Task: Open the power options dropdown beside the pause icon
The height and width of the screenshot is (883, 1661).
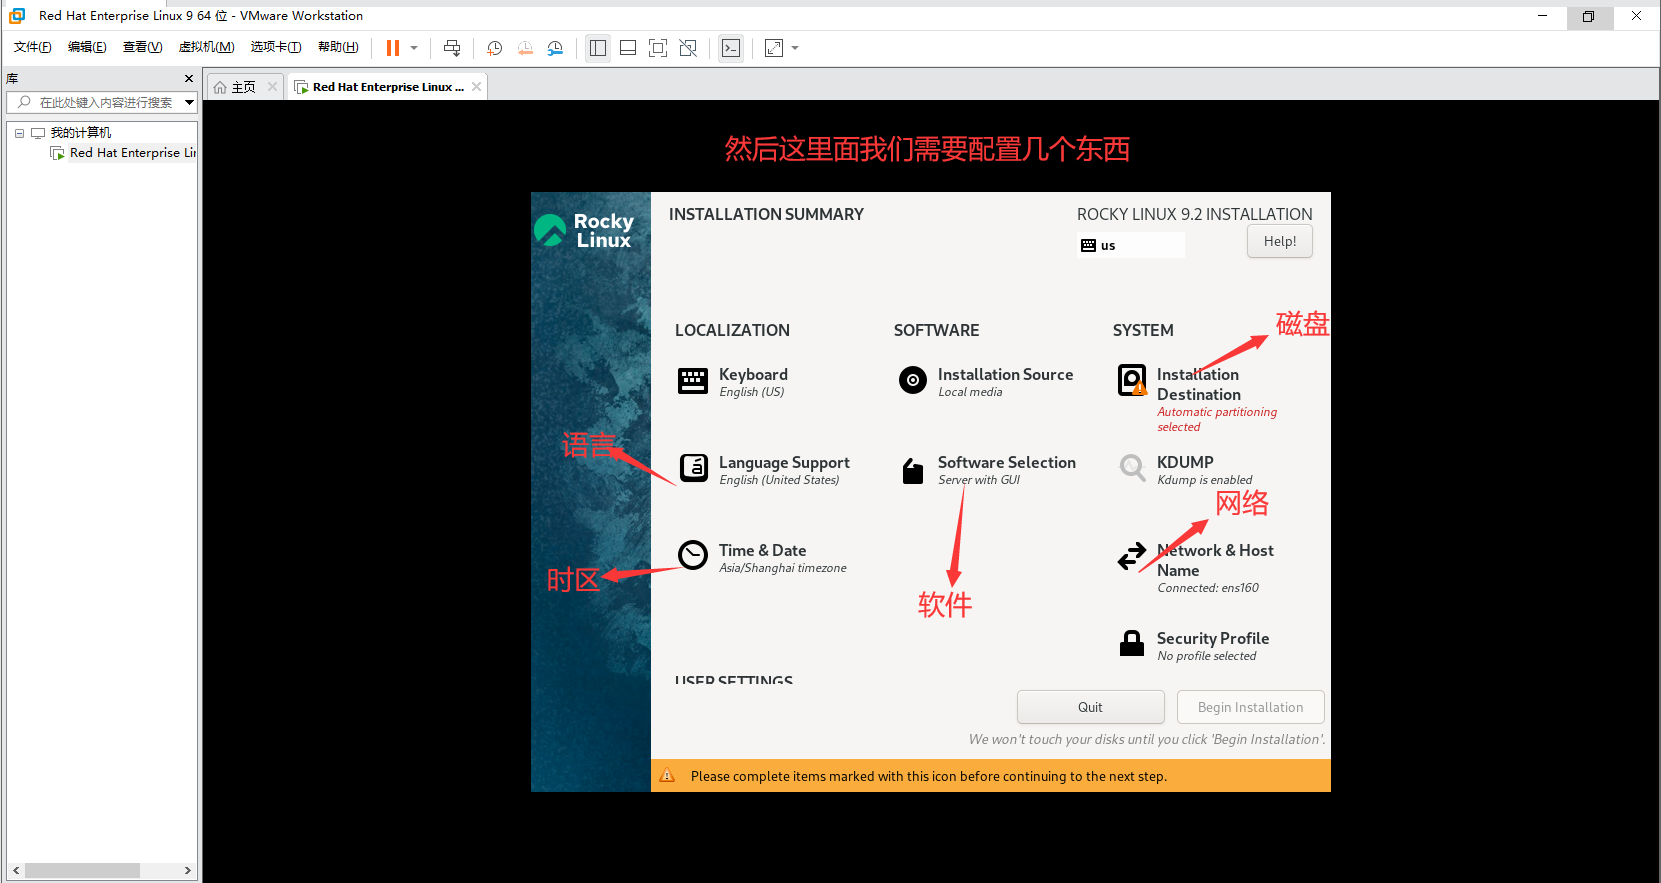Action: 414,48
